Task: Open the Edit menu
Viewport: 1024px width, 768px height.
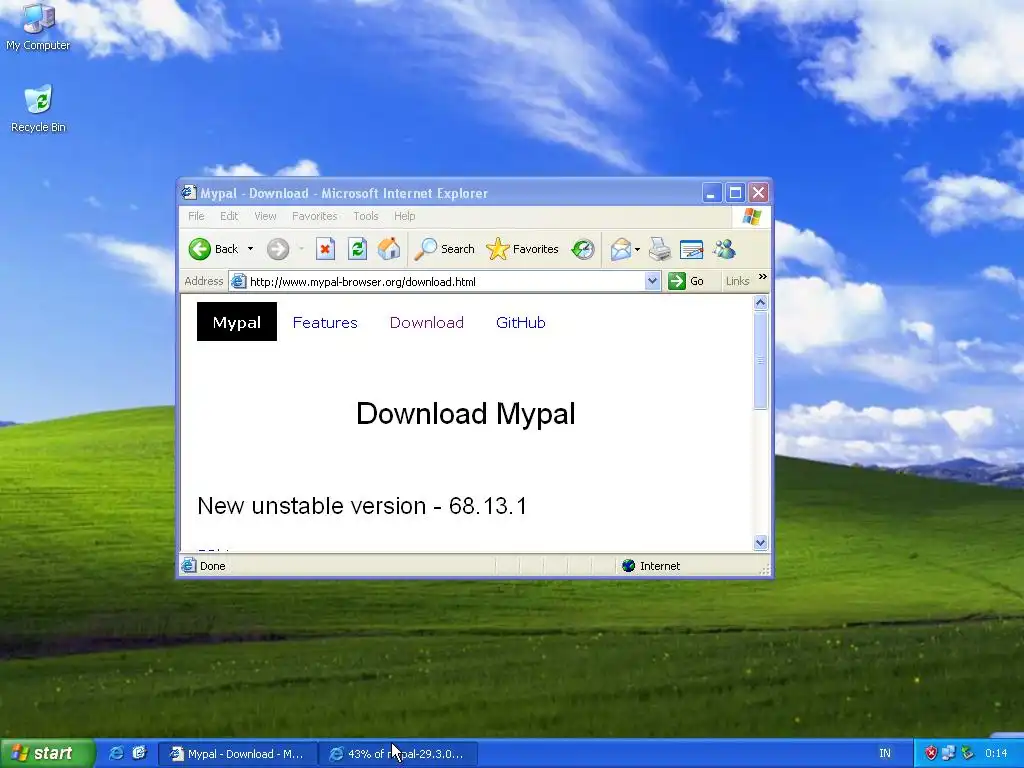Action: [229, 216]
